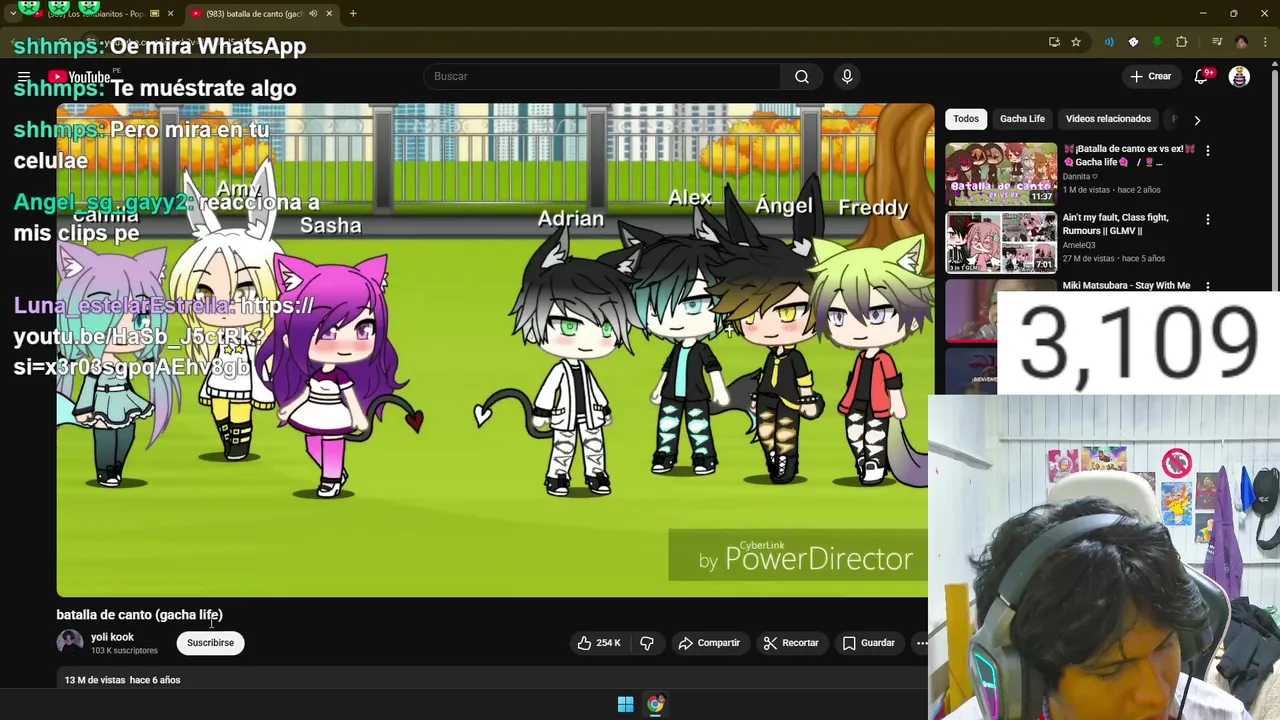Mute the batalla de canto tab speaker
The image size is (1280, 720).
click(x=313, y=14)
